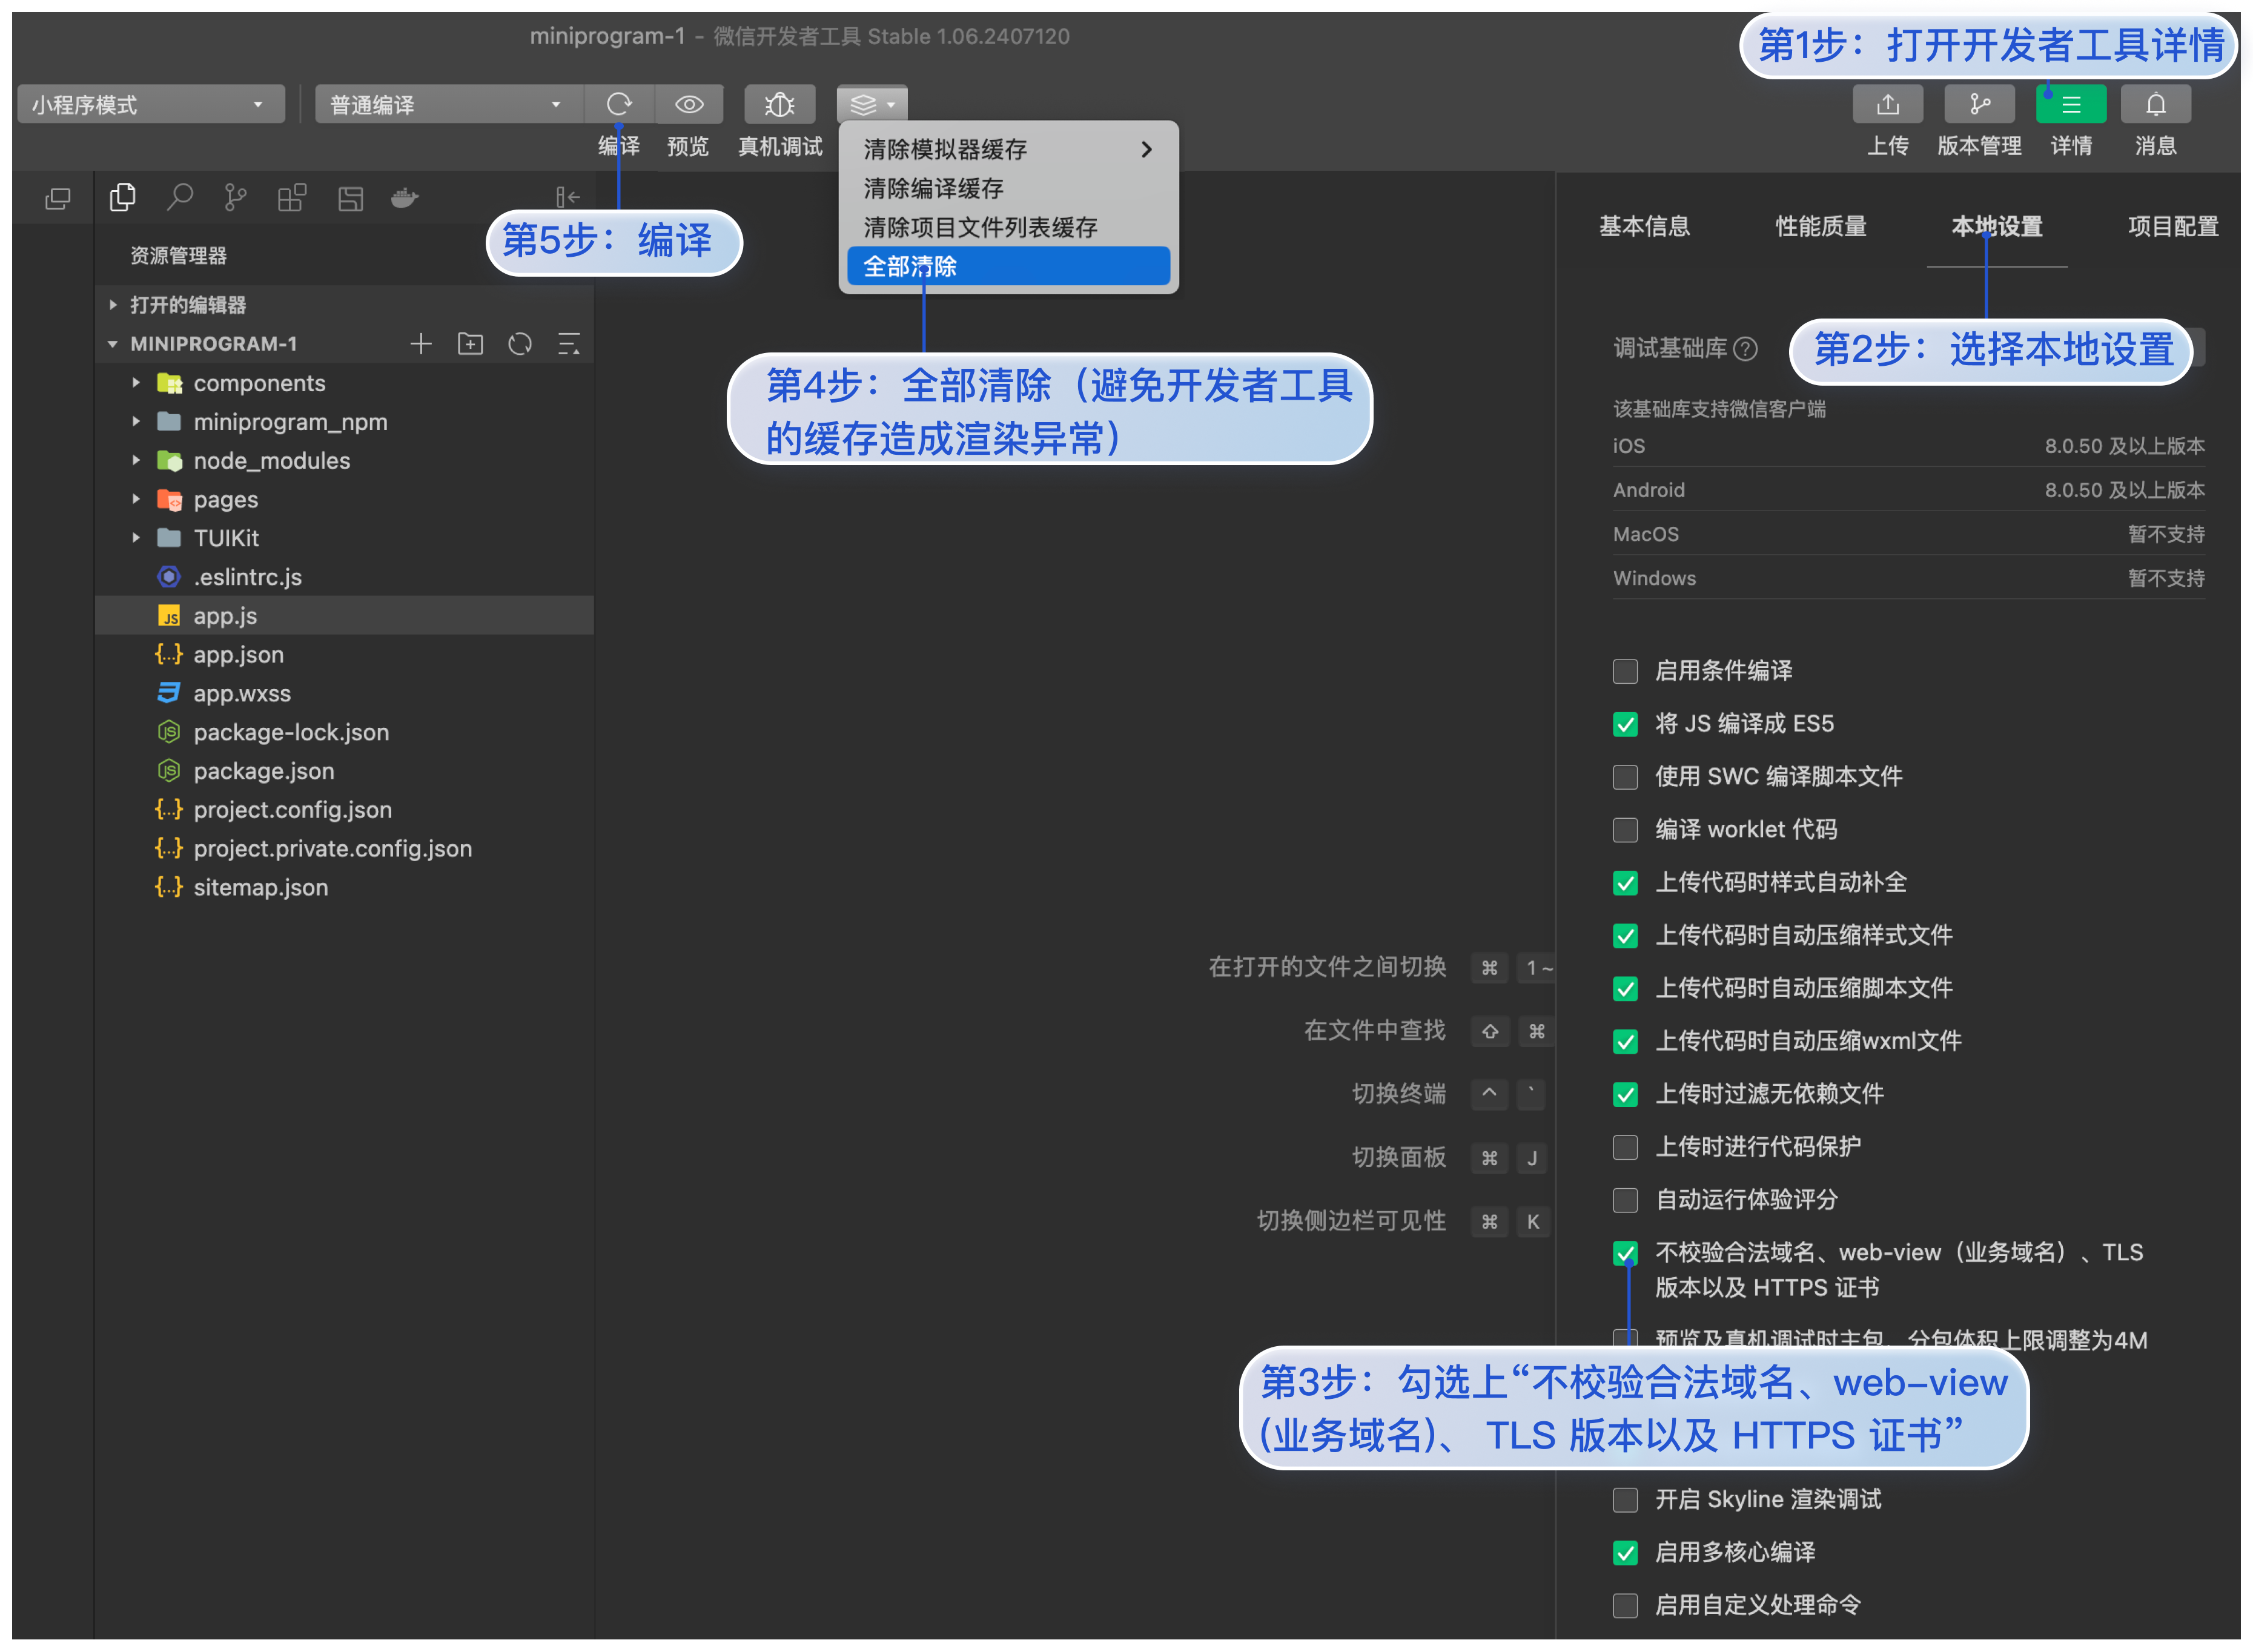Toggle 上传时过滤无依赖文件 checkbox

pyautogui.click(x=1624, y=1094)
